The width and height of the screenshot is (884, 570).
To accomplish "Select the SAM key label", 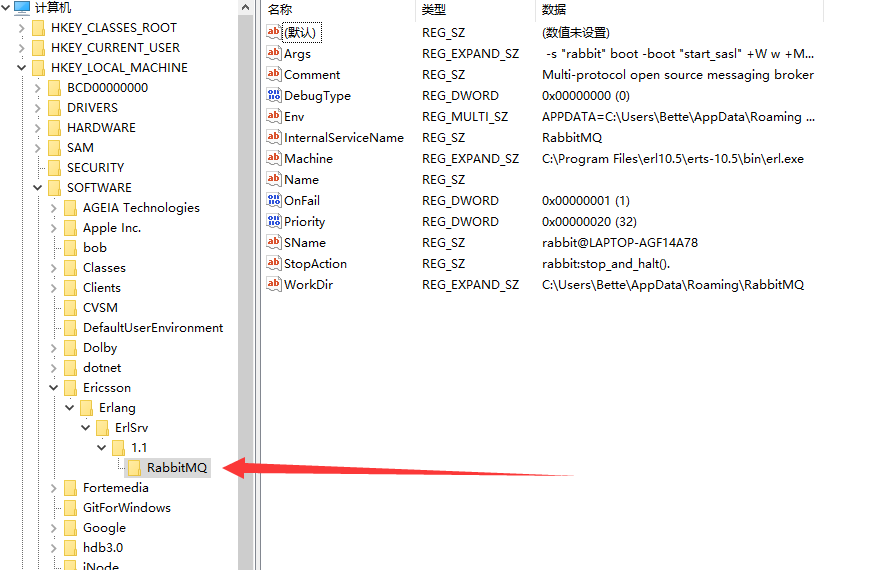I will point(80,148).
